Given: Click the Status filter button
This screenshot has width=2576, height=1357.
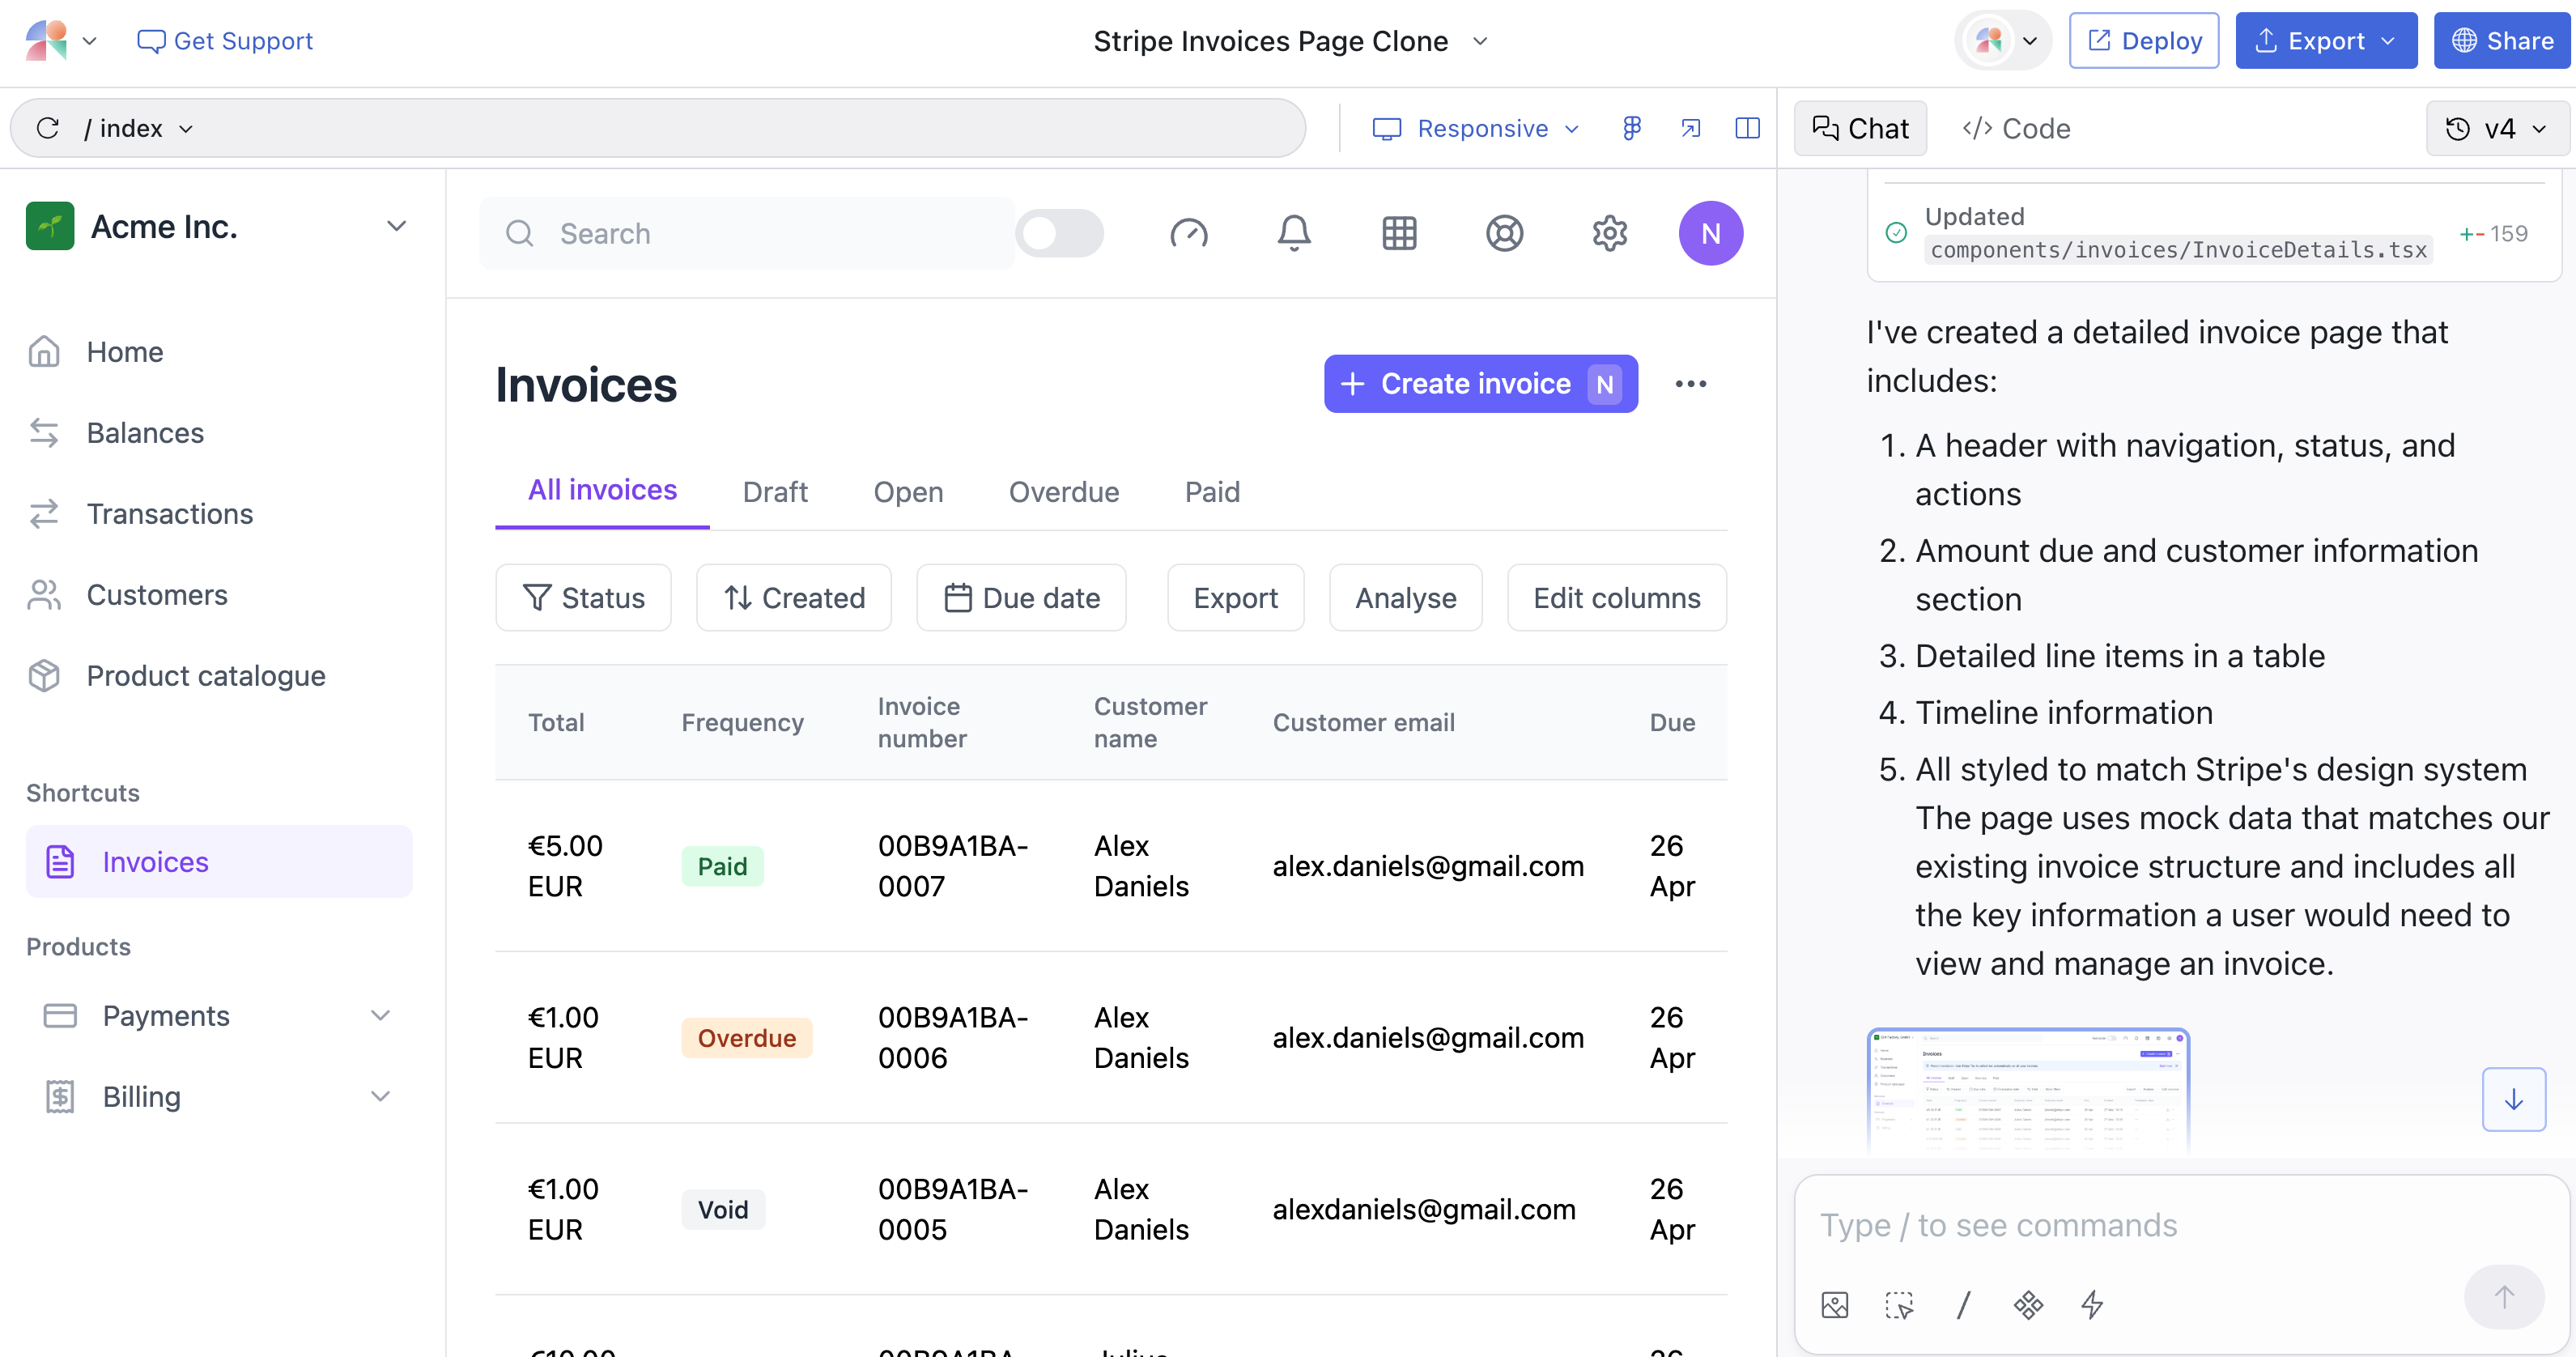Looking at the screenshot, I should pyautogui.click(x=583, y=597).
